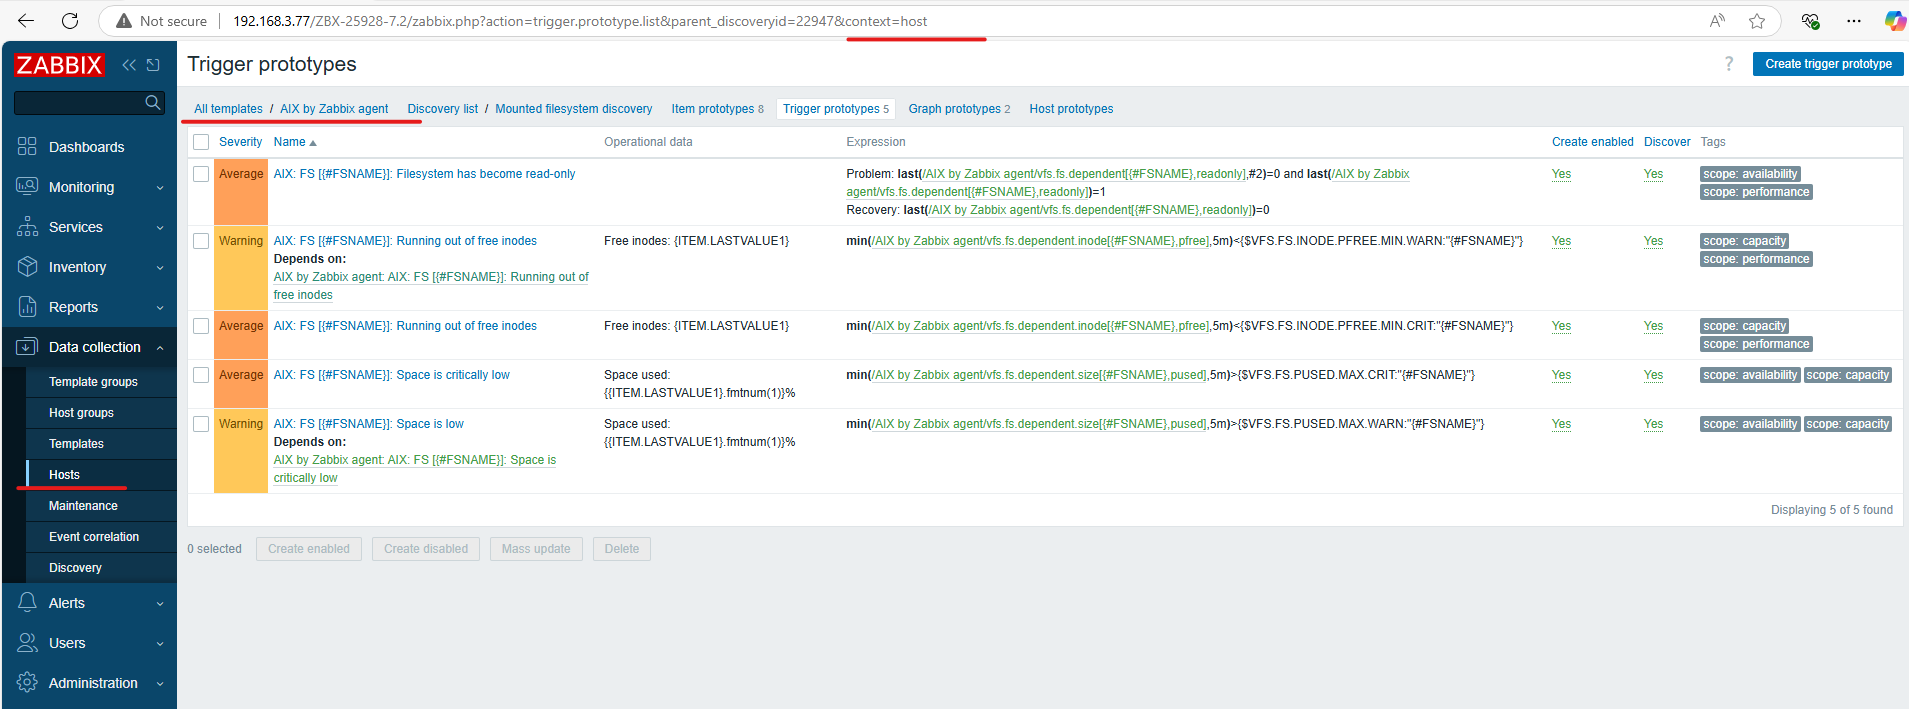Click the Zabbix logo
The height and width of the screenshot is (709, 1909).
pos(59,65)
